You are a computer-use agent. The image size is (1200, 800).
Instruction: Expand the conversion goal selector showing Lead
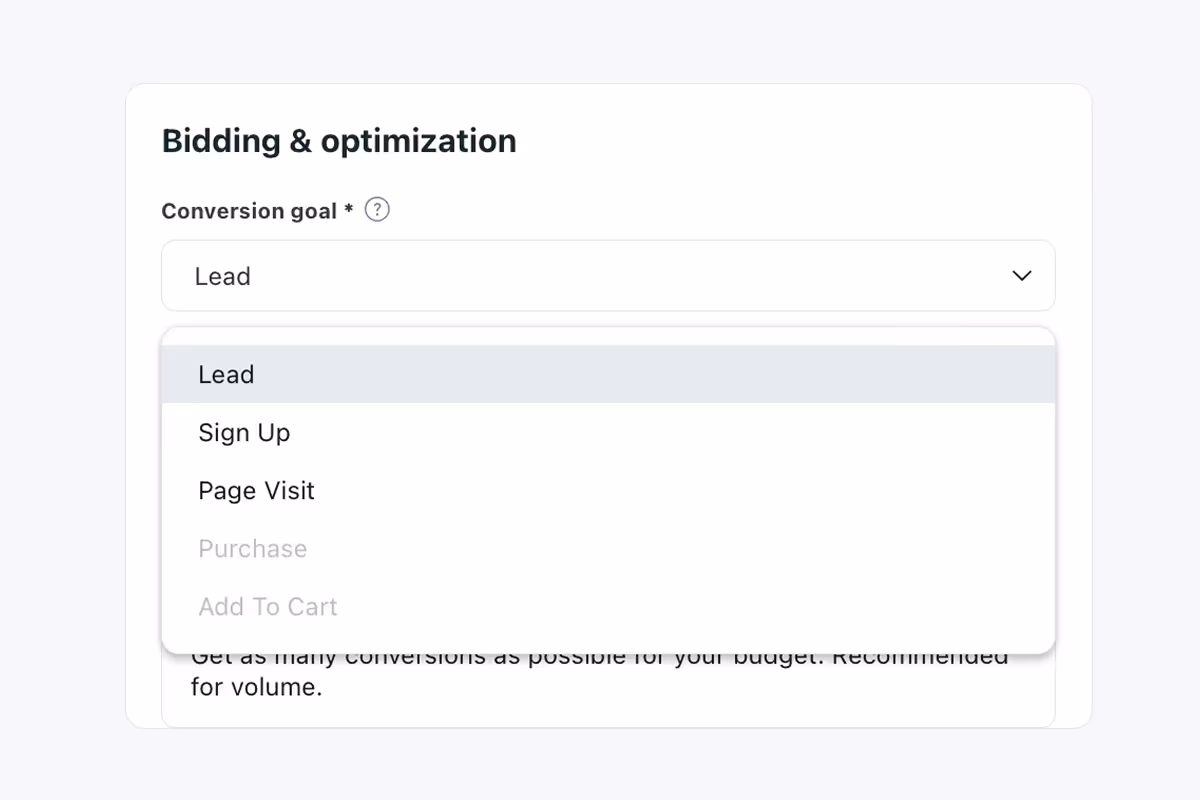(x=608, y=276)
